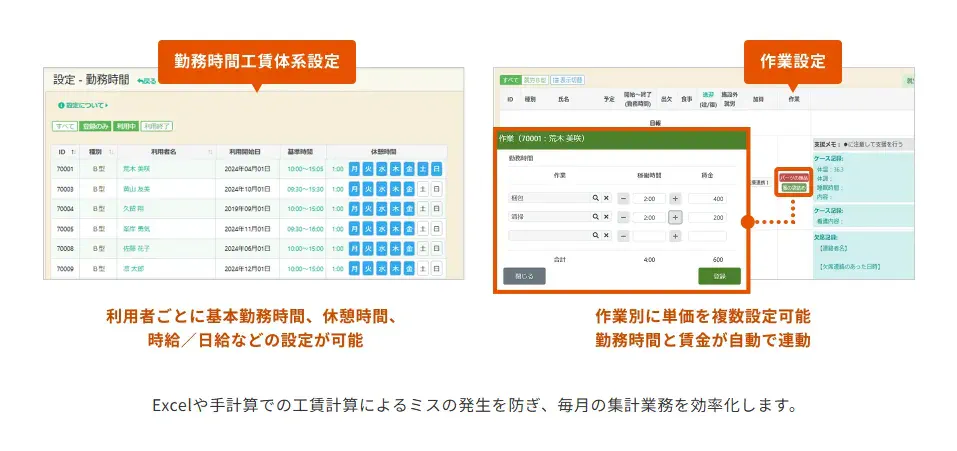The image size is (957, 451).
Task: Increase working time for 清掃 row
Action: (675, 217)
